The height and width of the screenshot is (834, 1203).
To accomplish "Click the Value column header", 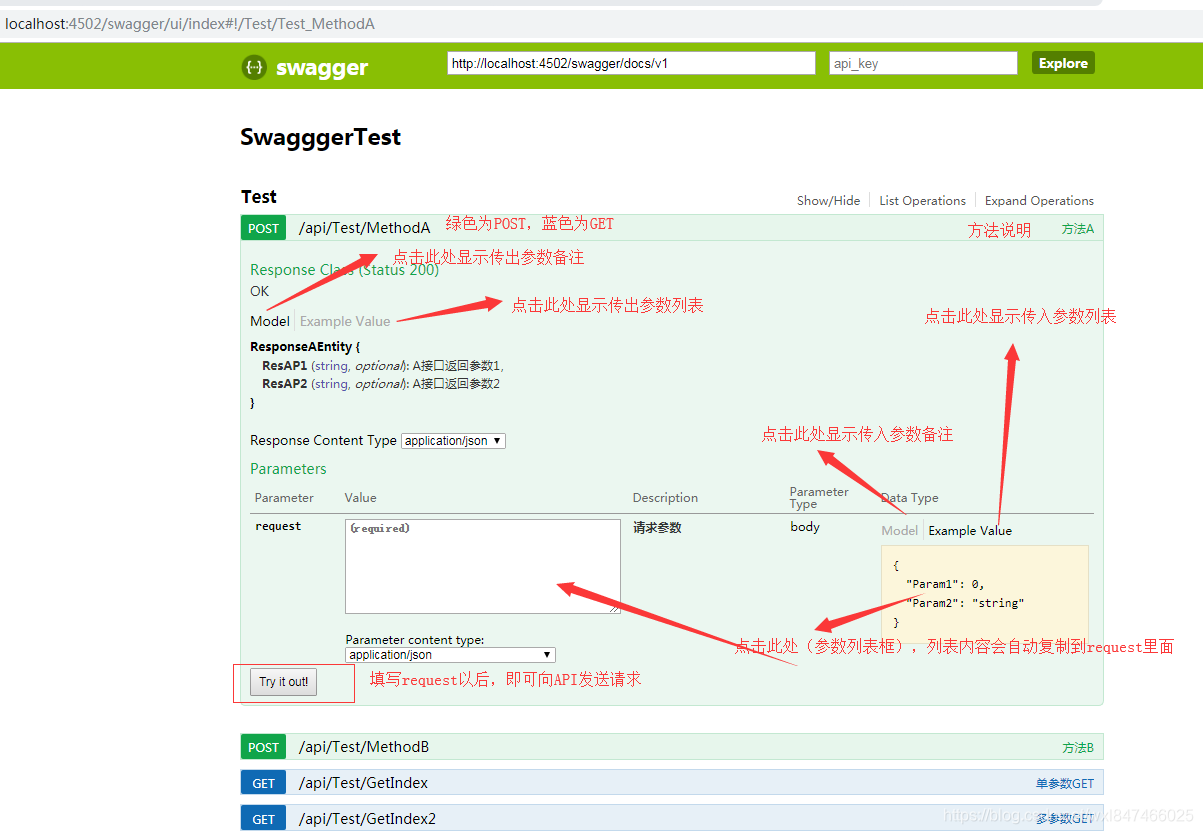I will pos(361,498).
